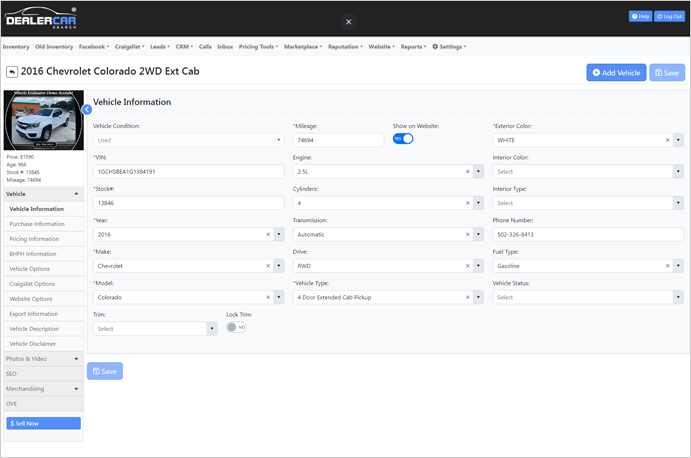Click the Sell Now button
This screenshot has width=691, height=458.
coord(43,424)
